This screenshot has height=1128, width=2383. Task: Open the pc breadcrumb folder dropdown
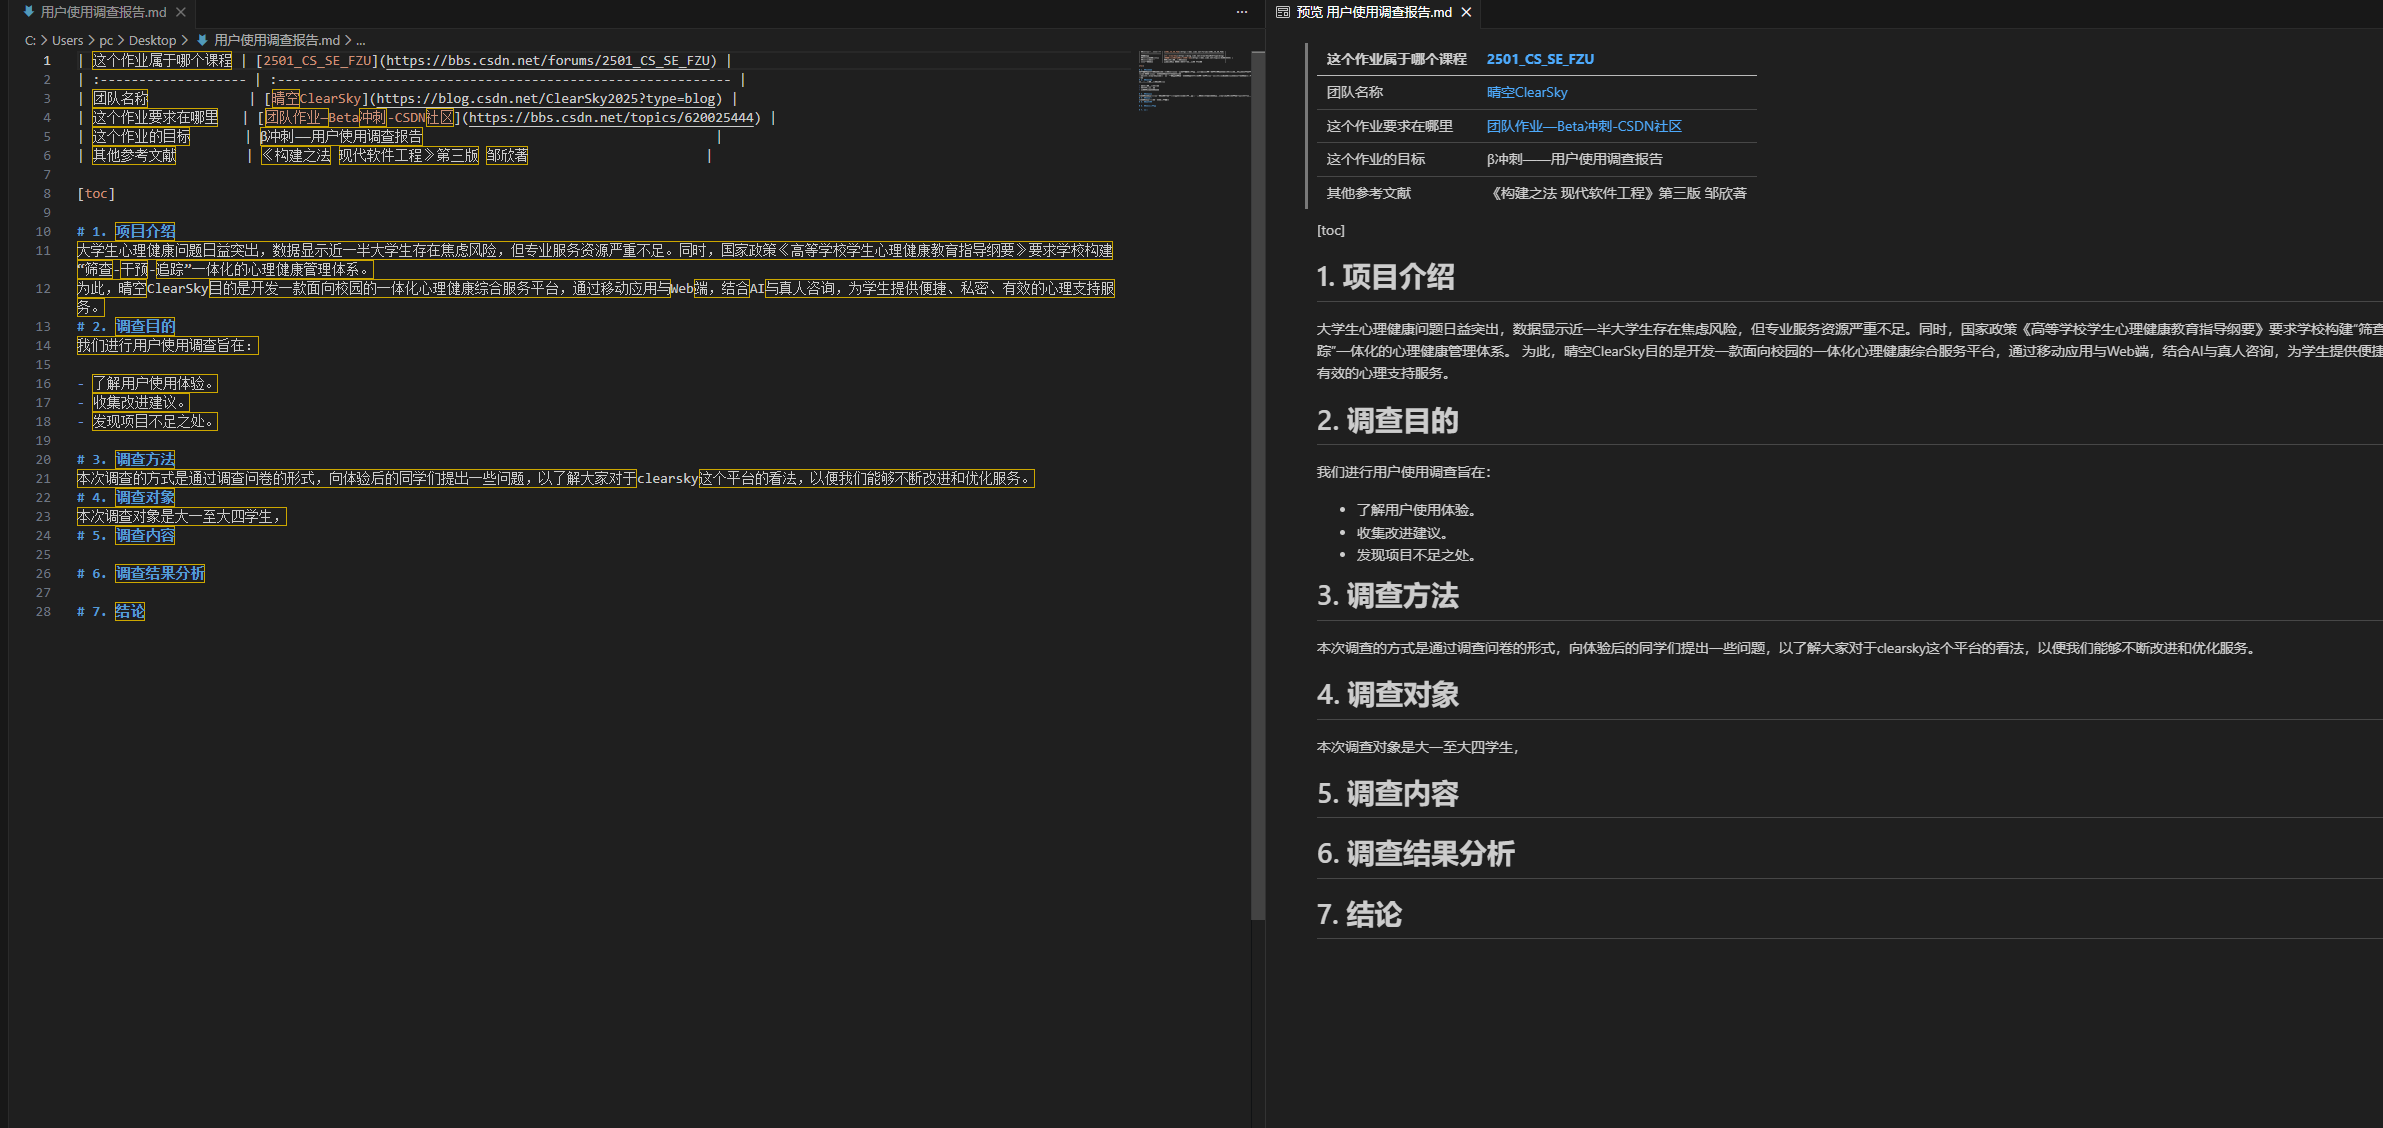106,40
